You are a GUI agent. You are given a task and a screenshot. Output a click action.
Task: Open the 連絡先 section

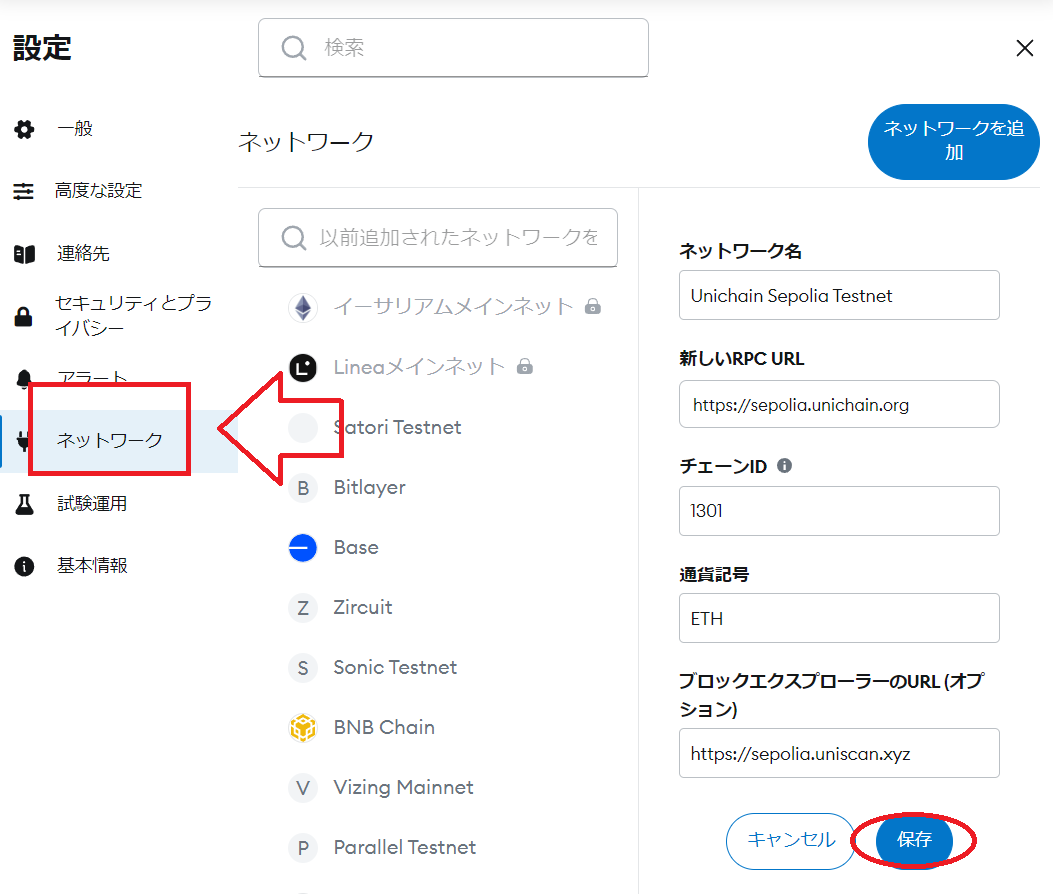click(x=83, y=253)
